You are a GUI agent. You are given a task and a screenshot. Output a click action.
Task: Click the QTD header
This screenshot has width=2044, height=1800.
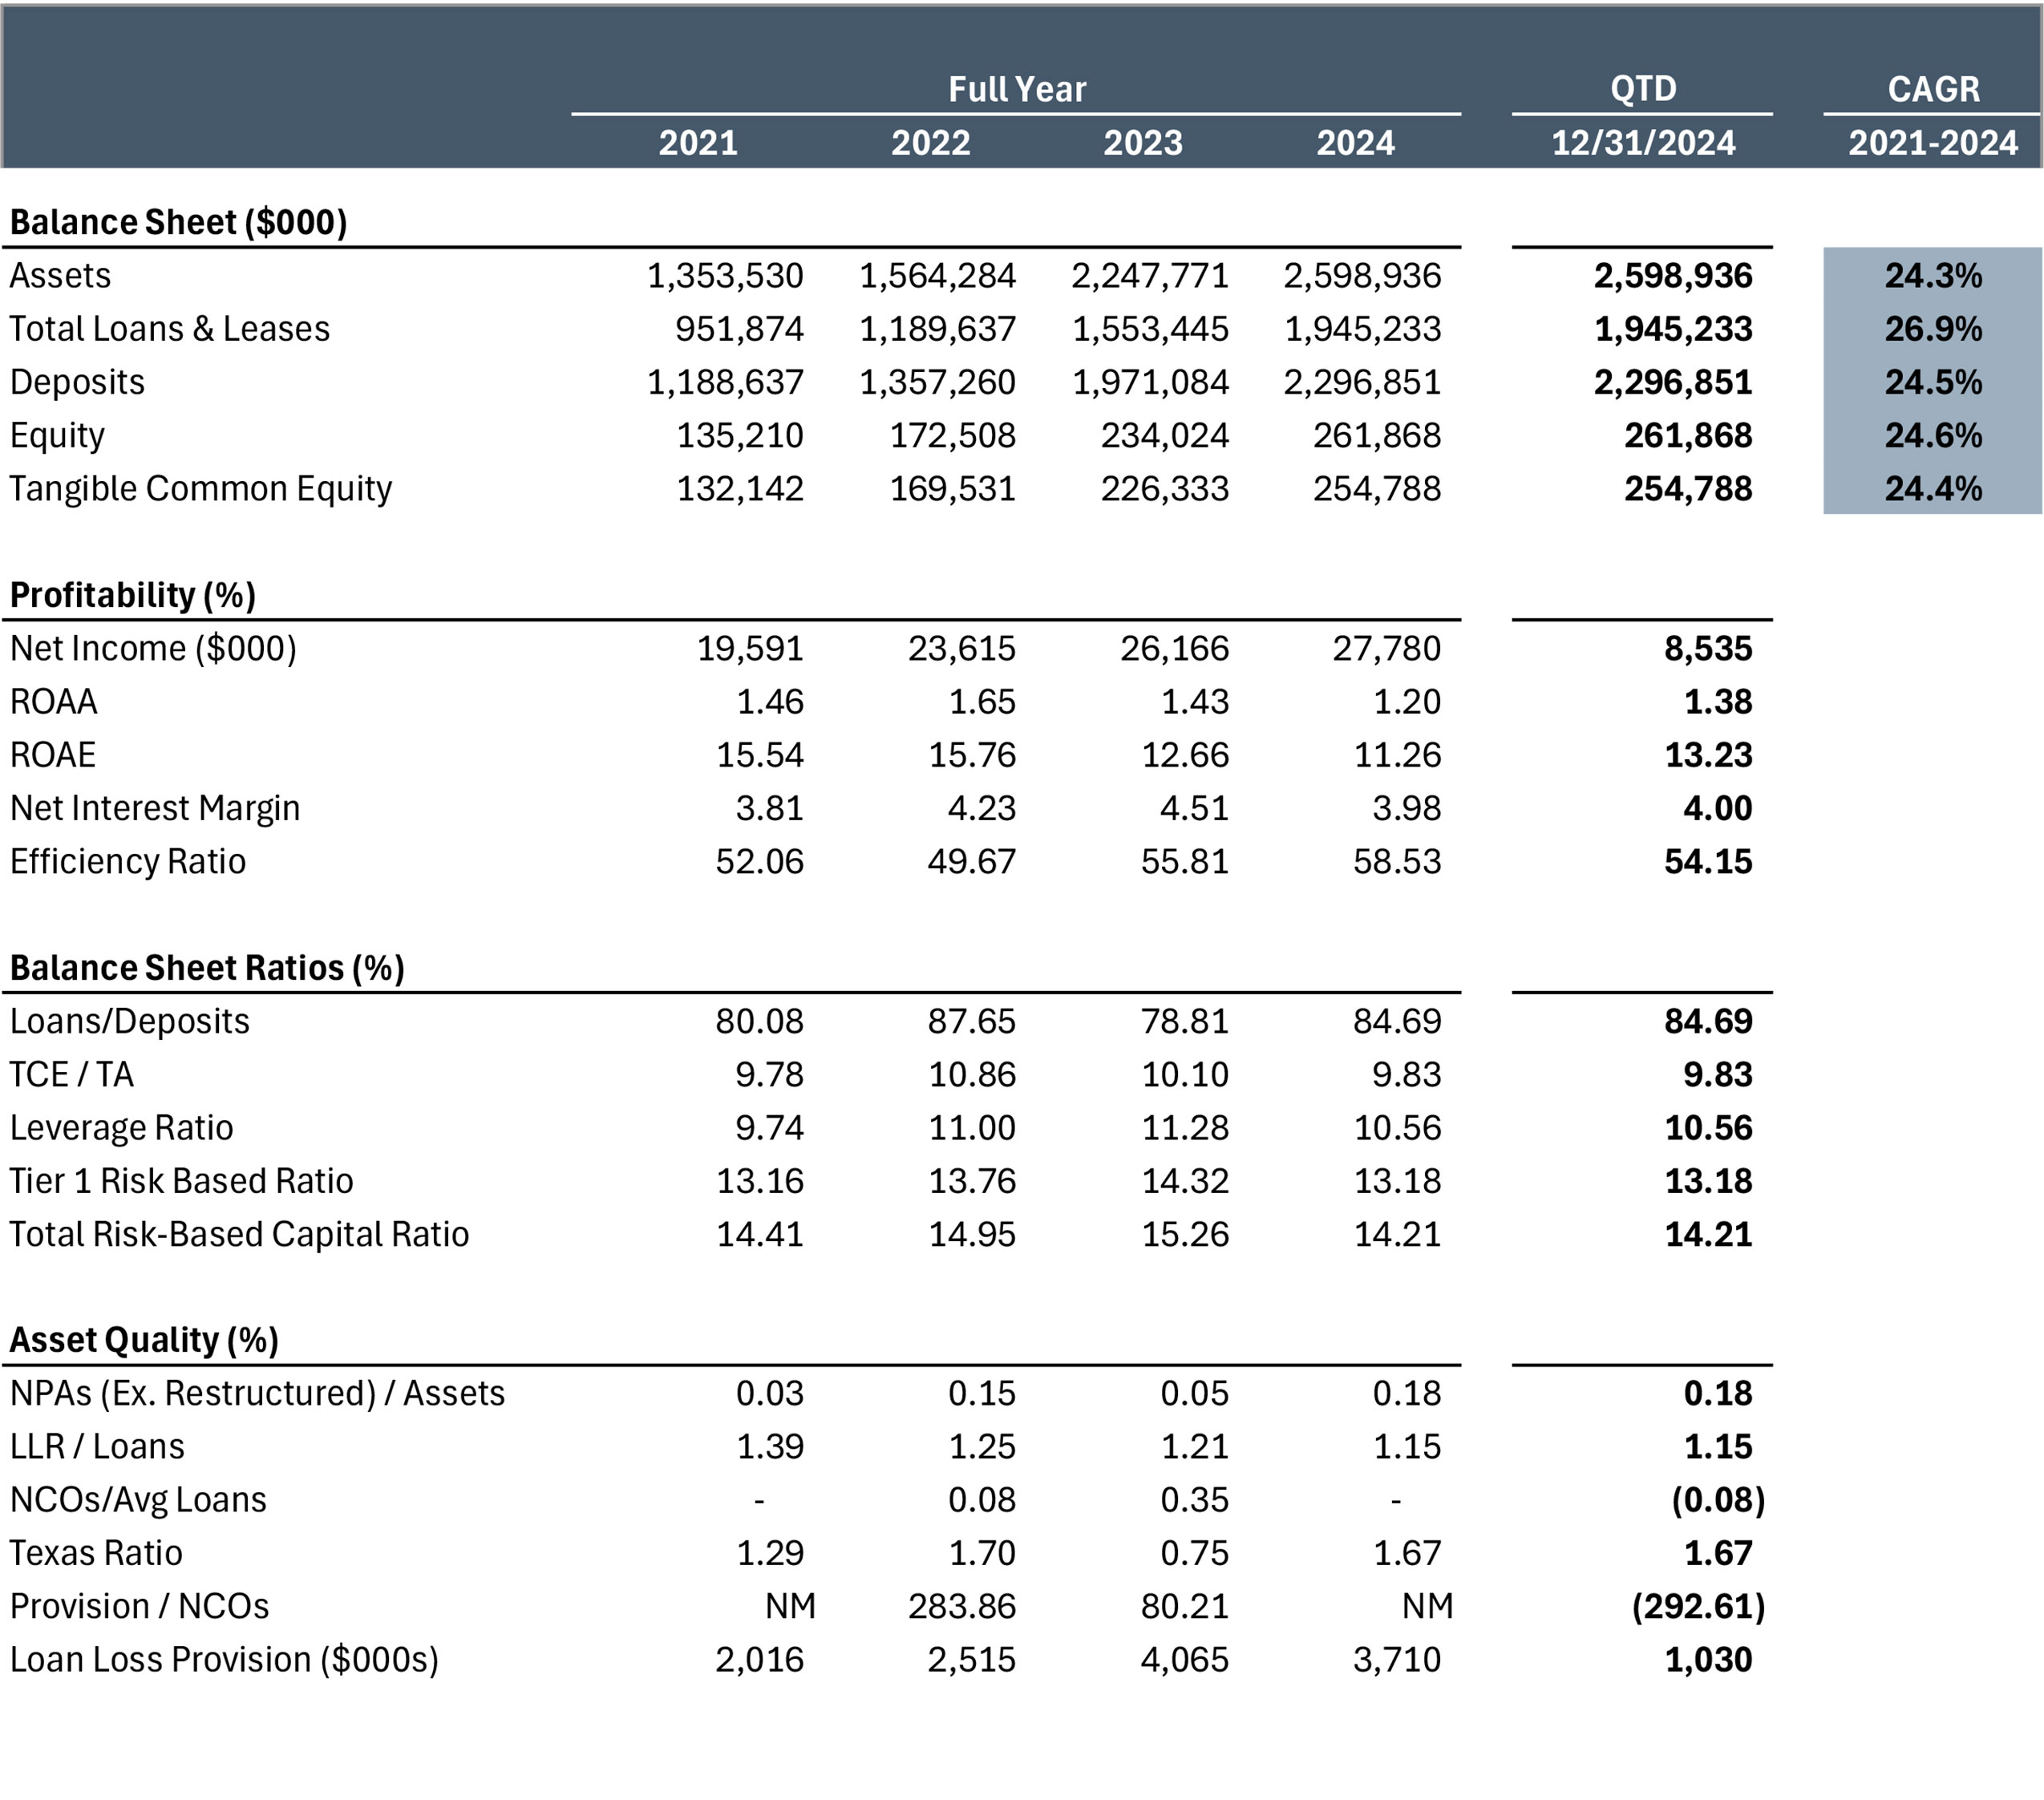[x=1643, y=89]
